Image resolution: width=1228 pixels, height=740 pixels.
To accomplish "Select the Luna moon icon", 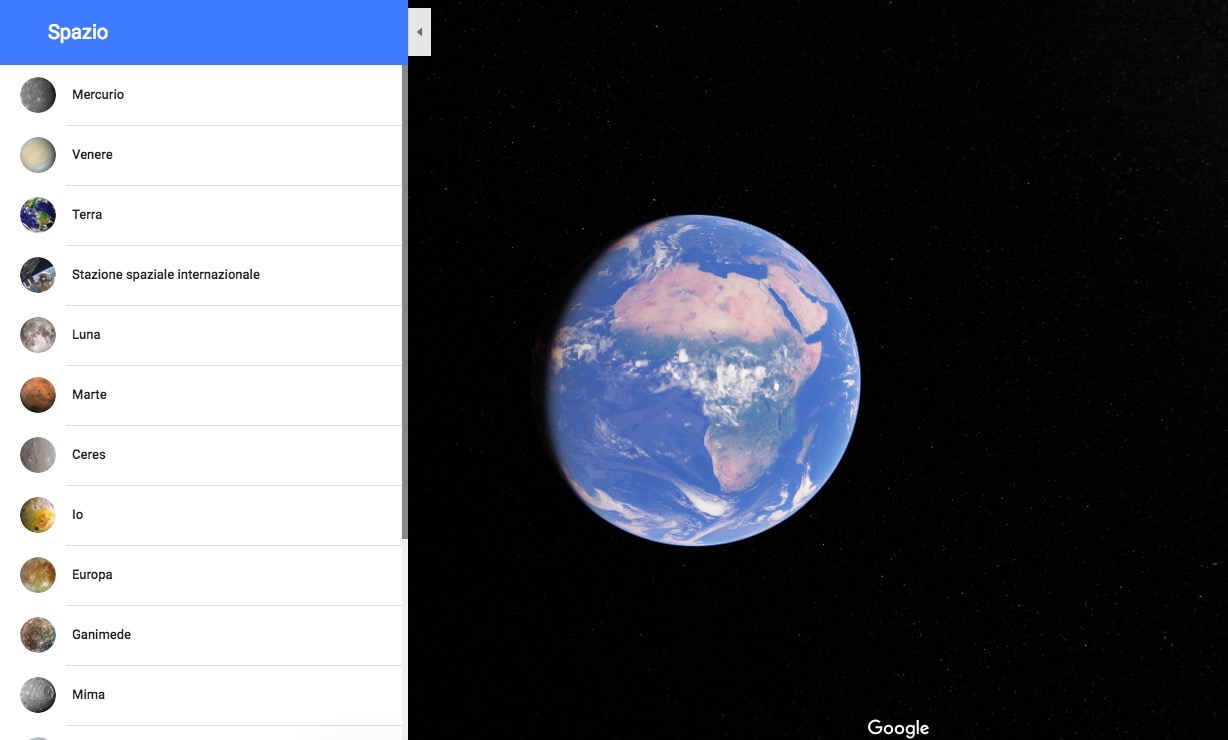I will [x=38, y=335].
